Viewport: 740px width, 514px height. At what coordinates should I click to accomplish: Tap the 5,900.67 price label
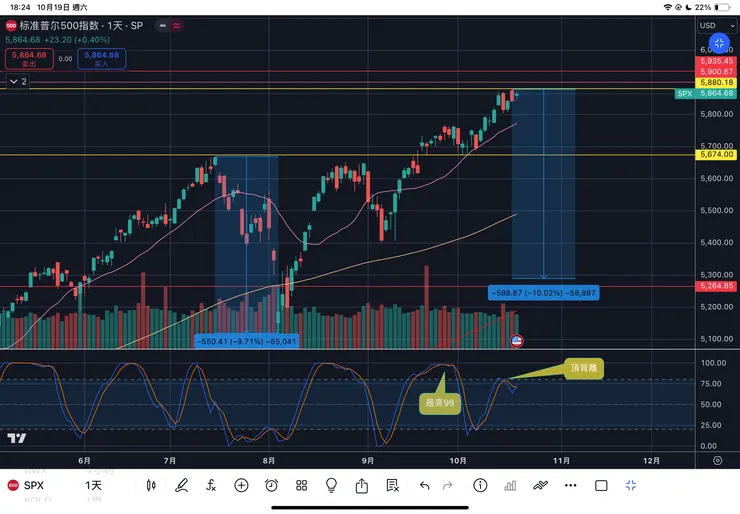click(x=716, y=72)
